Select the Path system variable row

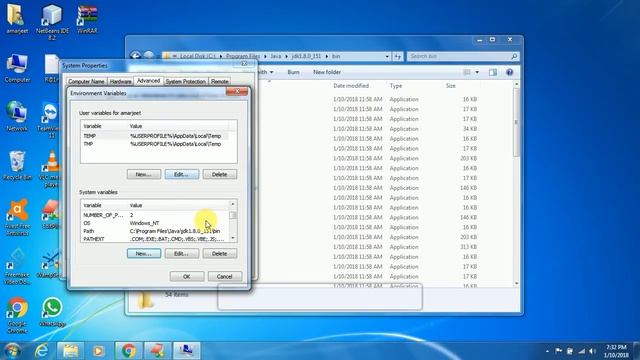point(155,231)
